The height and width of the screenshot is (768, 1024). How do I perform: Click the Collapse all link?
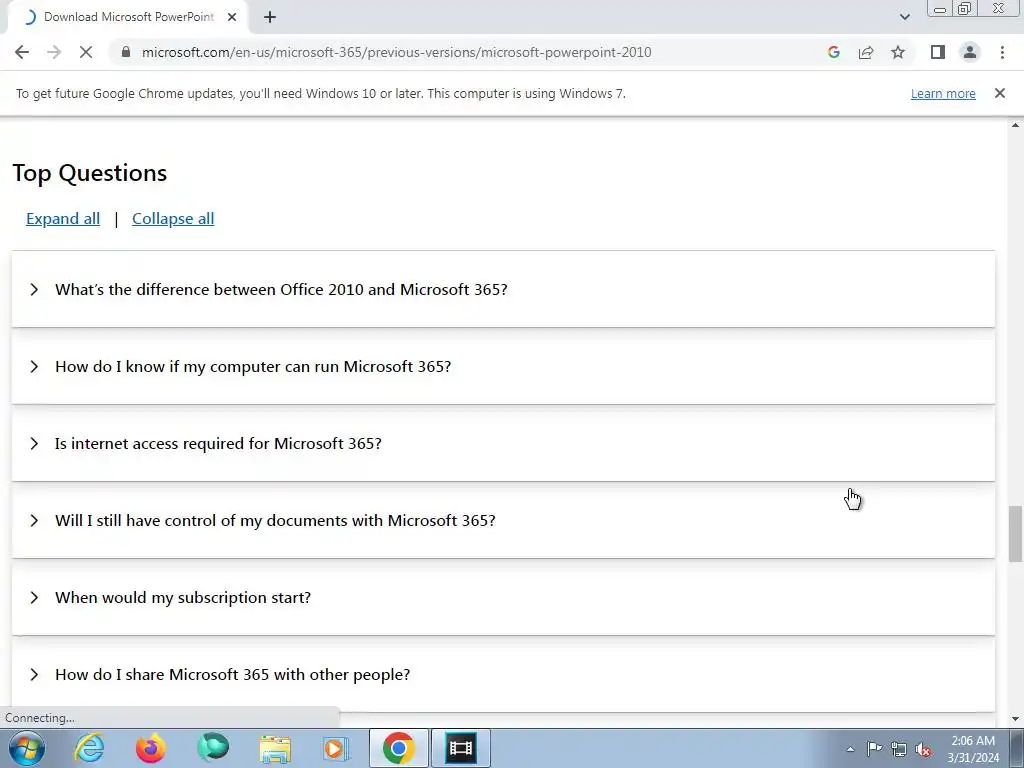[173, 219]
